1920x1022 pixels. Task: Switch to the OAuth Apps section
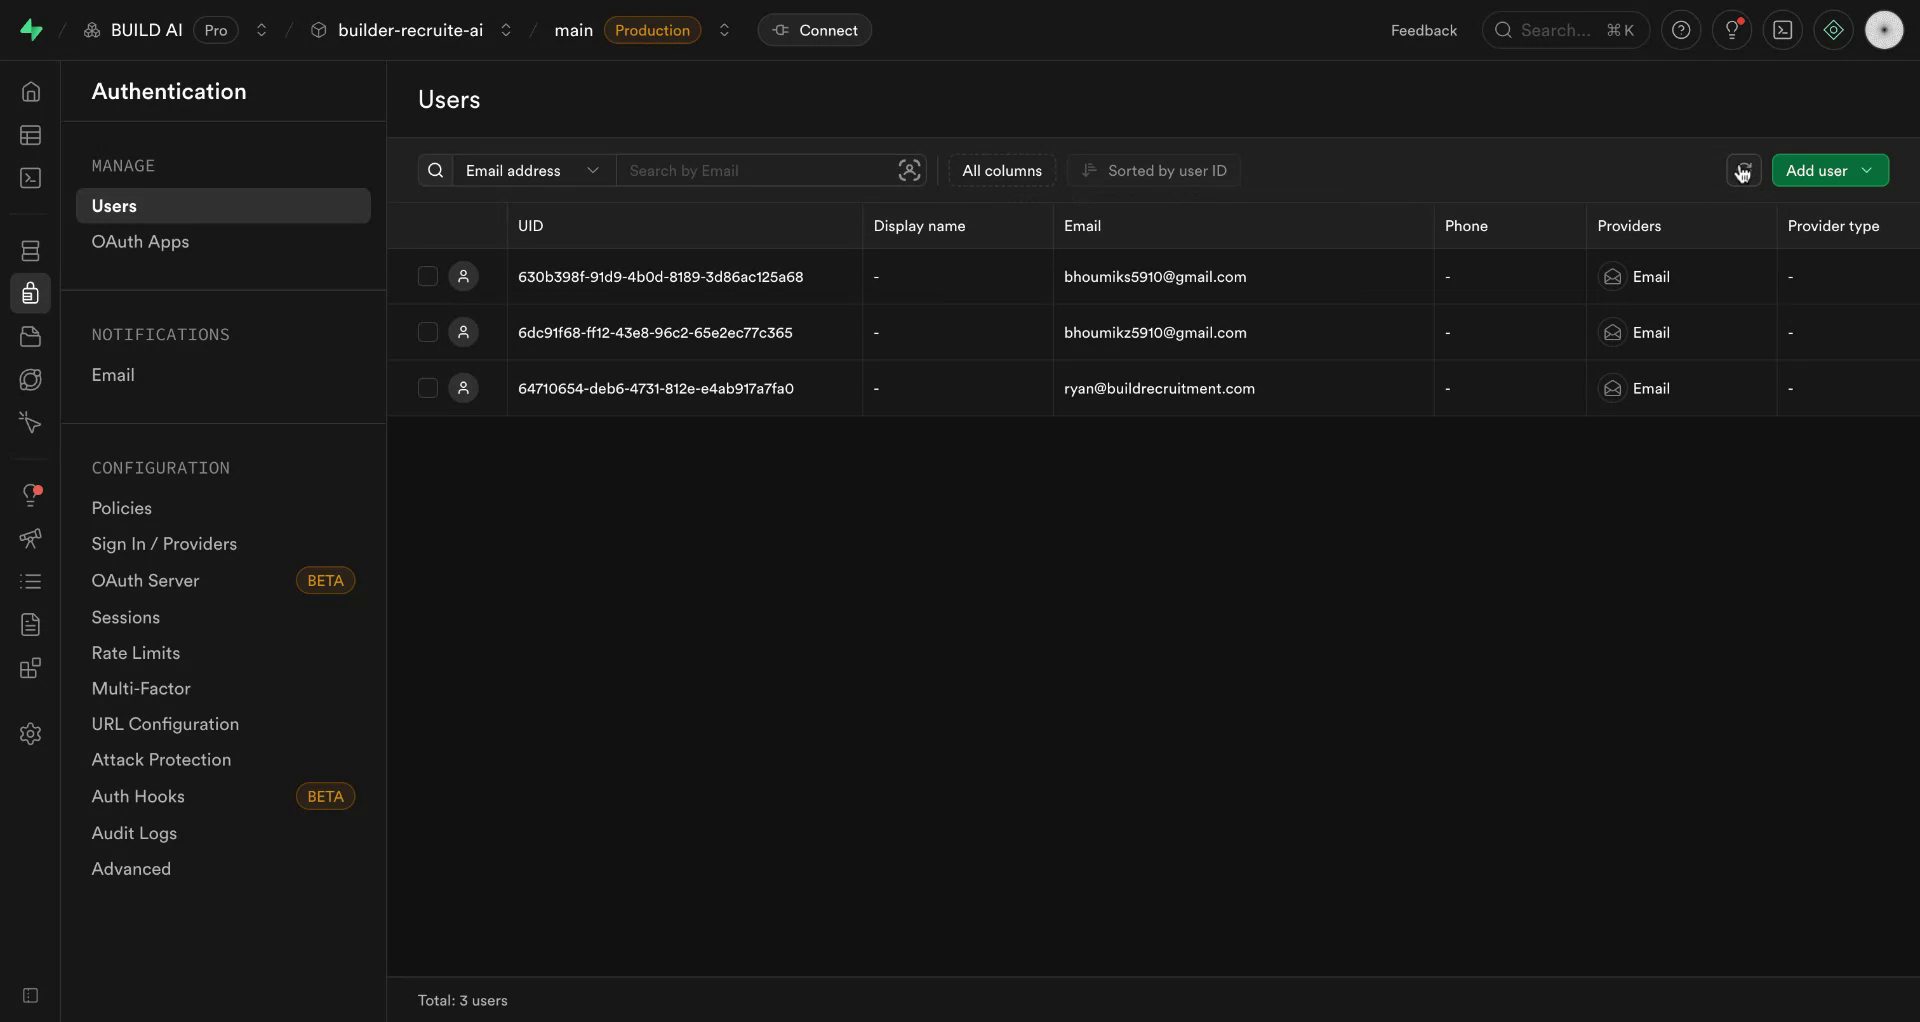pos(140,241)
